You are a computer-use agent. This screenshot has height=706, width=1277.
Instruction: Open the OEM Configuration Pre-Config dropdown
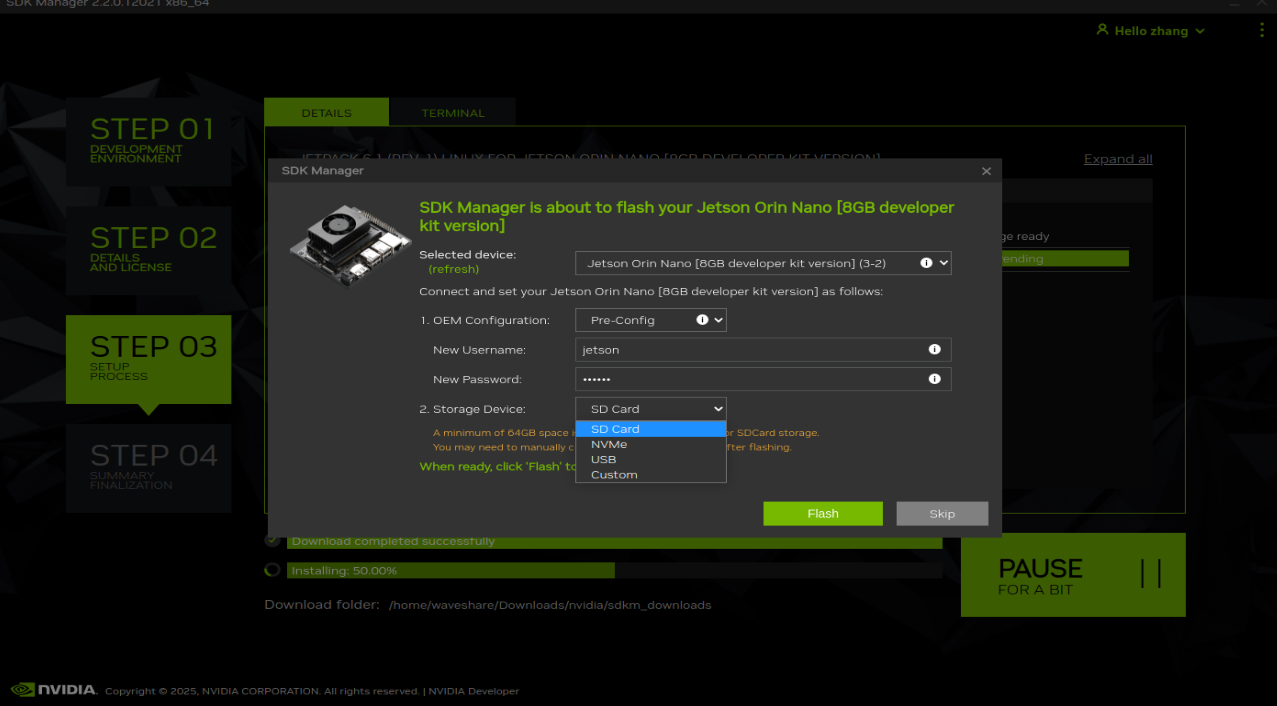click(x=651, y=320)
